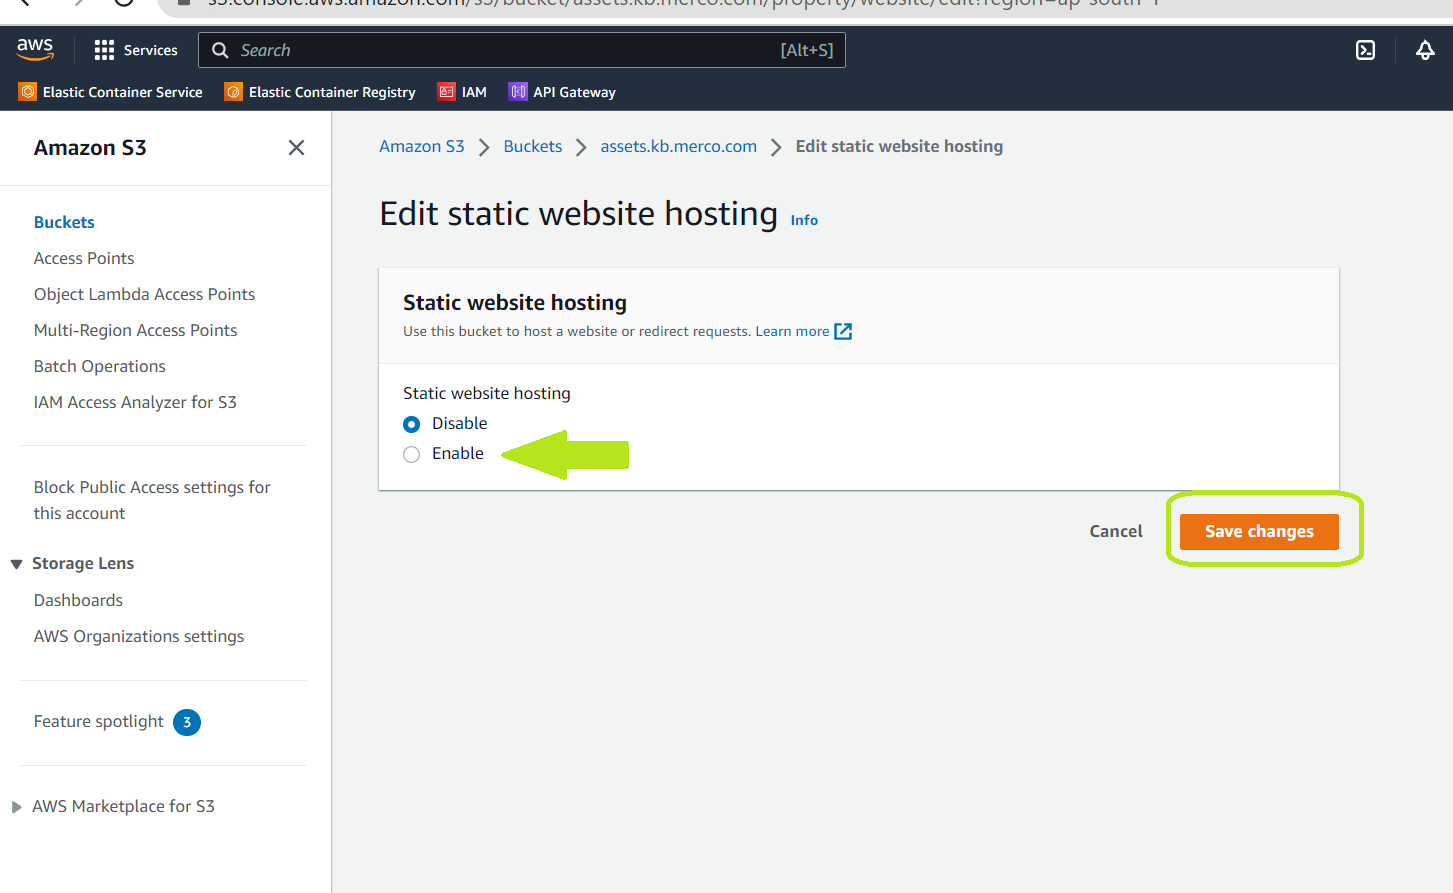1453x893 pixels.
Task: Open the Feature spotlight count badge
Action: tap(187, 722)
